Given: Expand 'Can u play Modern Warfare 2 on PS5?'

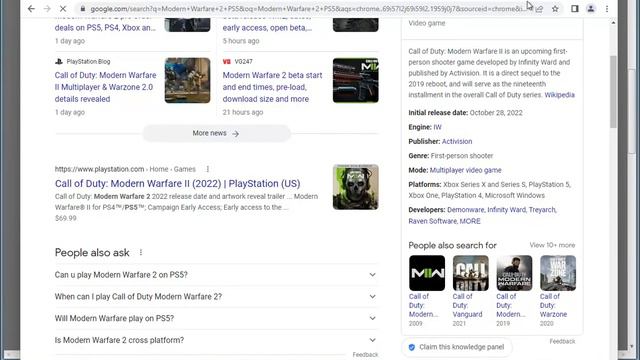Looking at the screenshot, I should (x=216, y=275).
